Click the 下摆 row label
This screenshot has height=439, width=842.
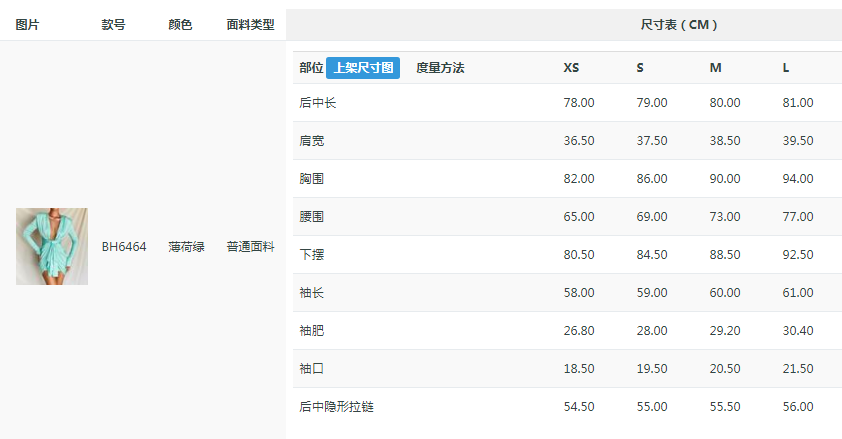[312, 254]
